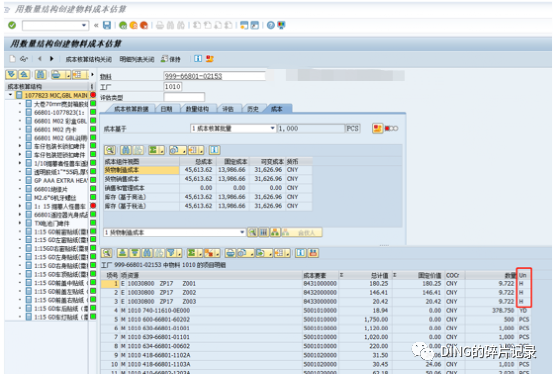Expand the 1:15 node with the red status
554x377 pixels.
tap(20, 206)
